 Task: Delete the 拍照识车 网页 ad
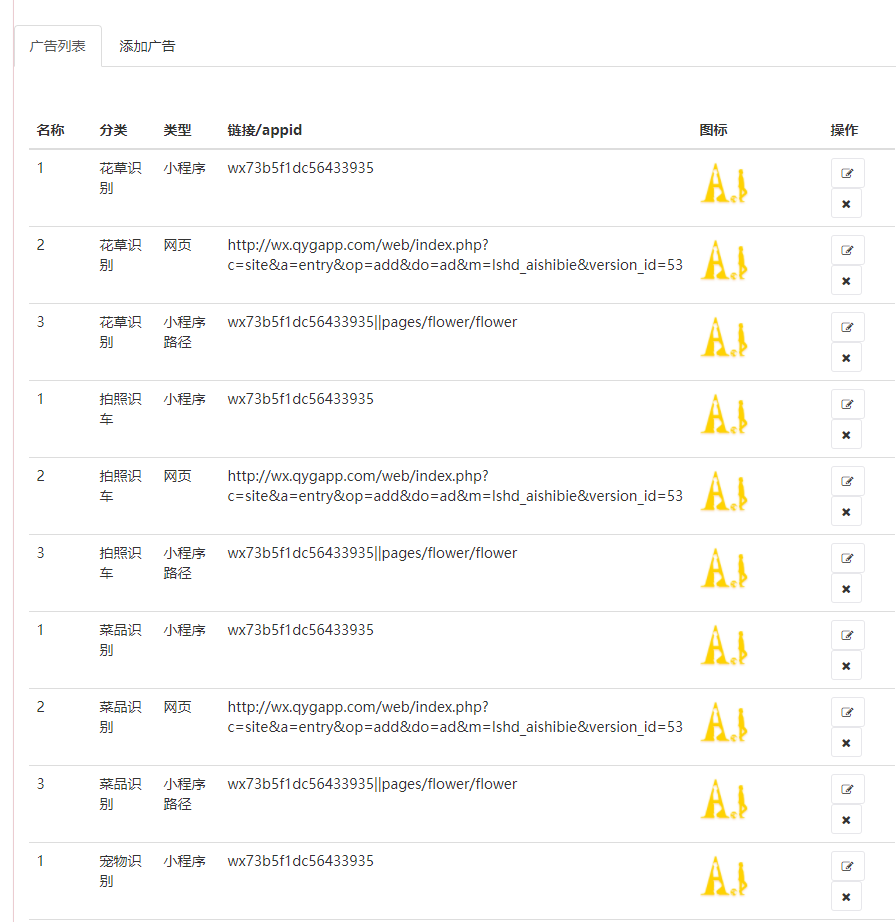click(x=847, y=512)
